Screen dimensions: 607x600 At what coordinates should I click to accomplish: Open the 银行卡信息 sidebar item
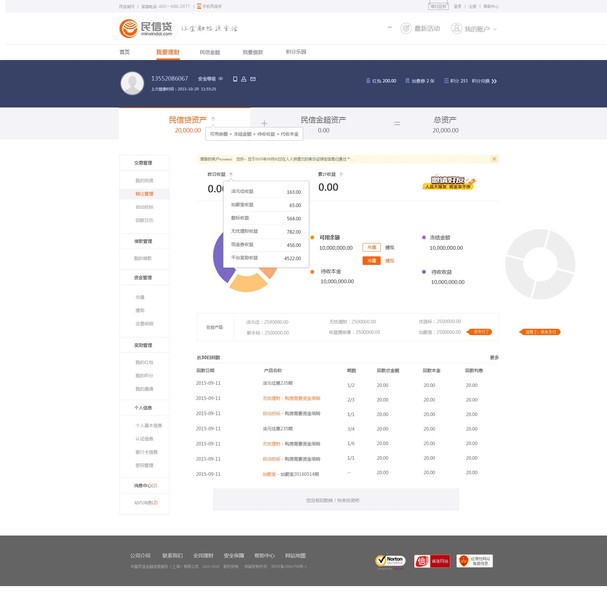coord(146,452)
